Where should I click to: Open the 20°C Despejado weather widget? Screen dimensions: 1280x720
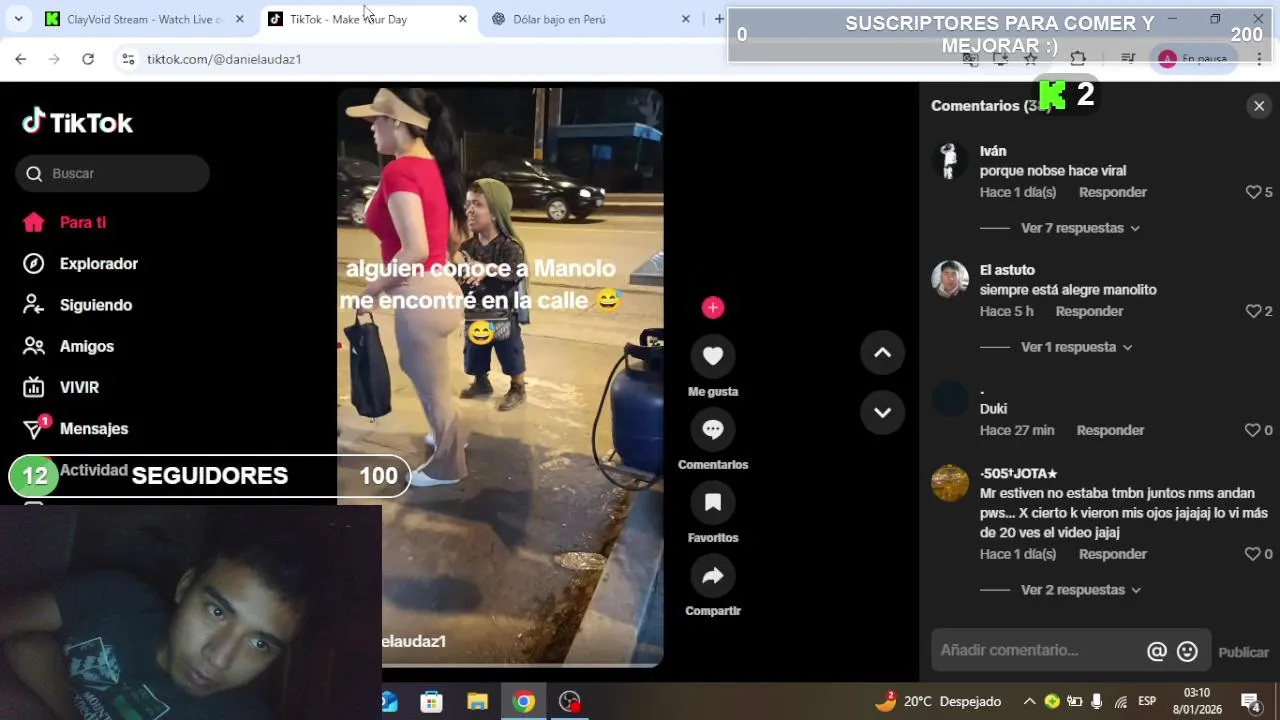click(938, 701)
